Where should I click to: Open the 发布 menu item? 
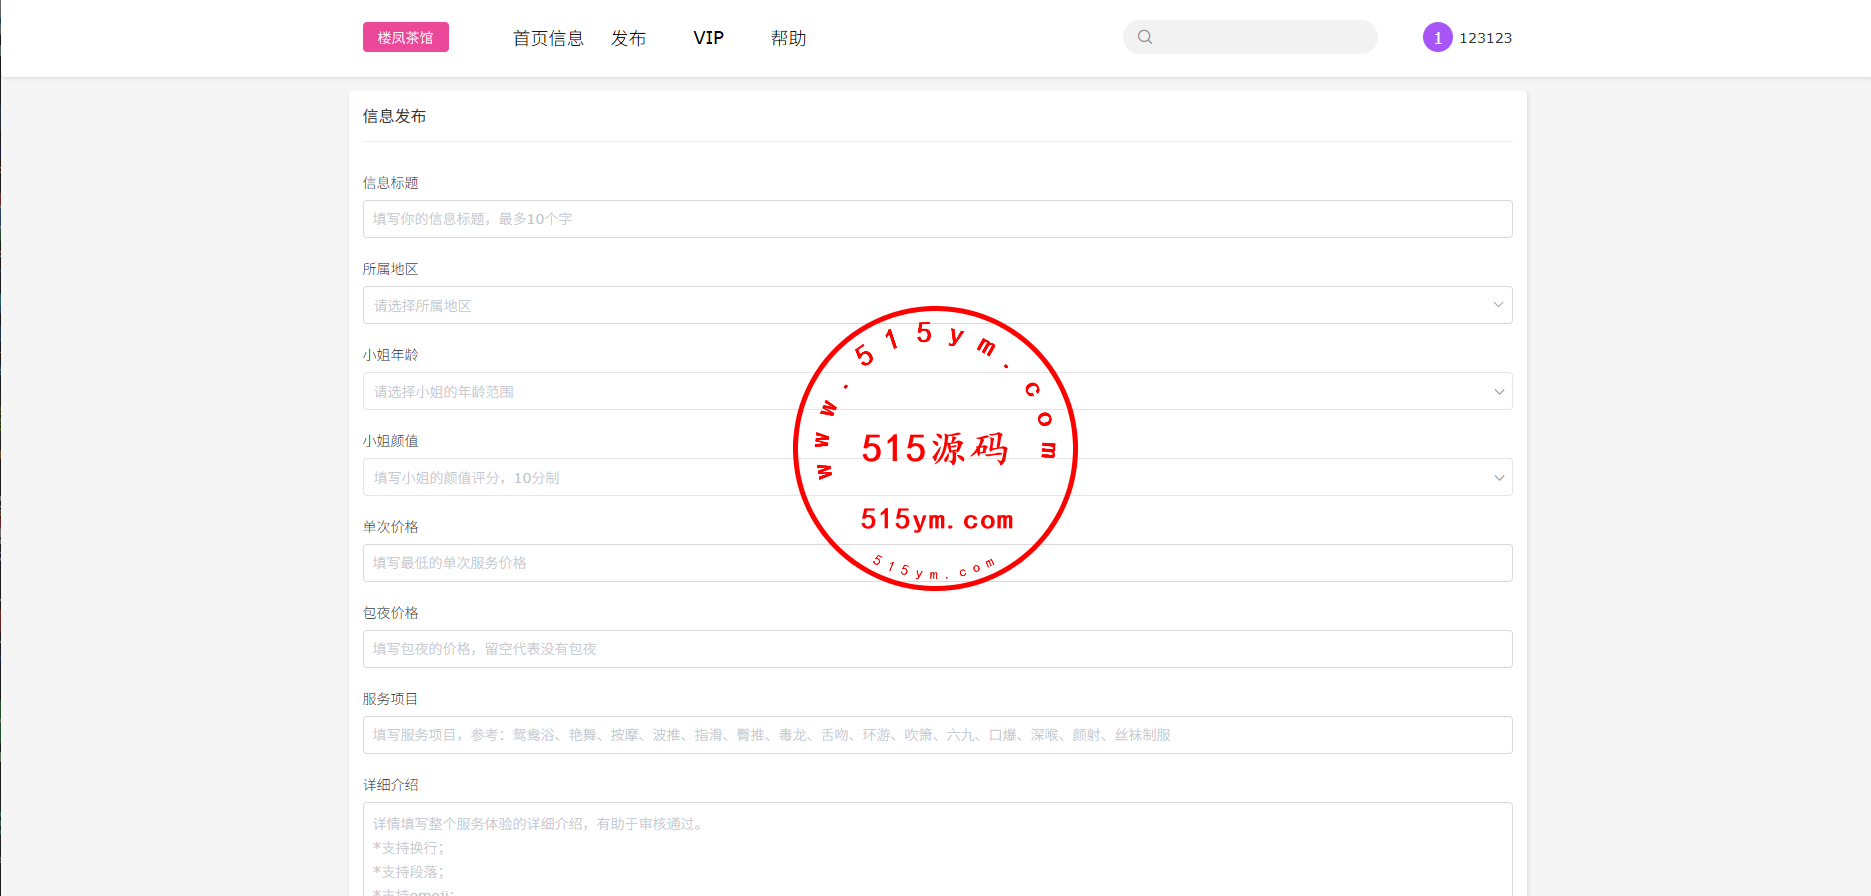(x=628, y=38)
